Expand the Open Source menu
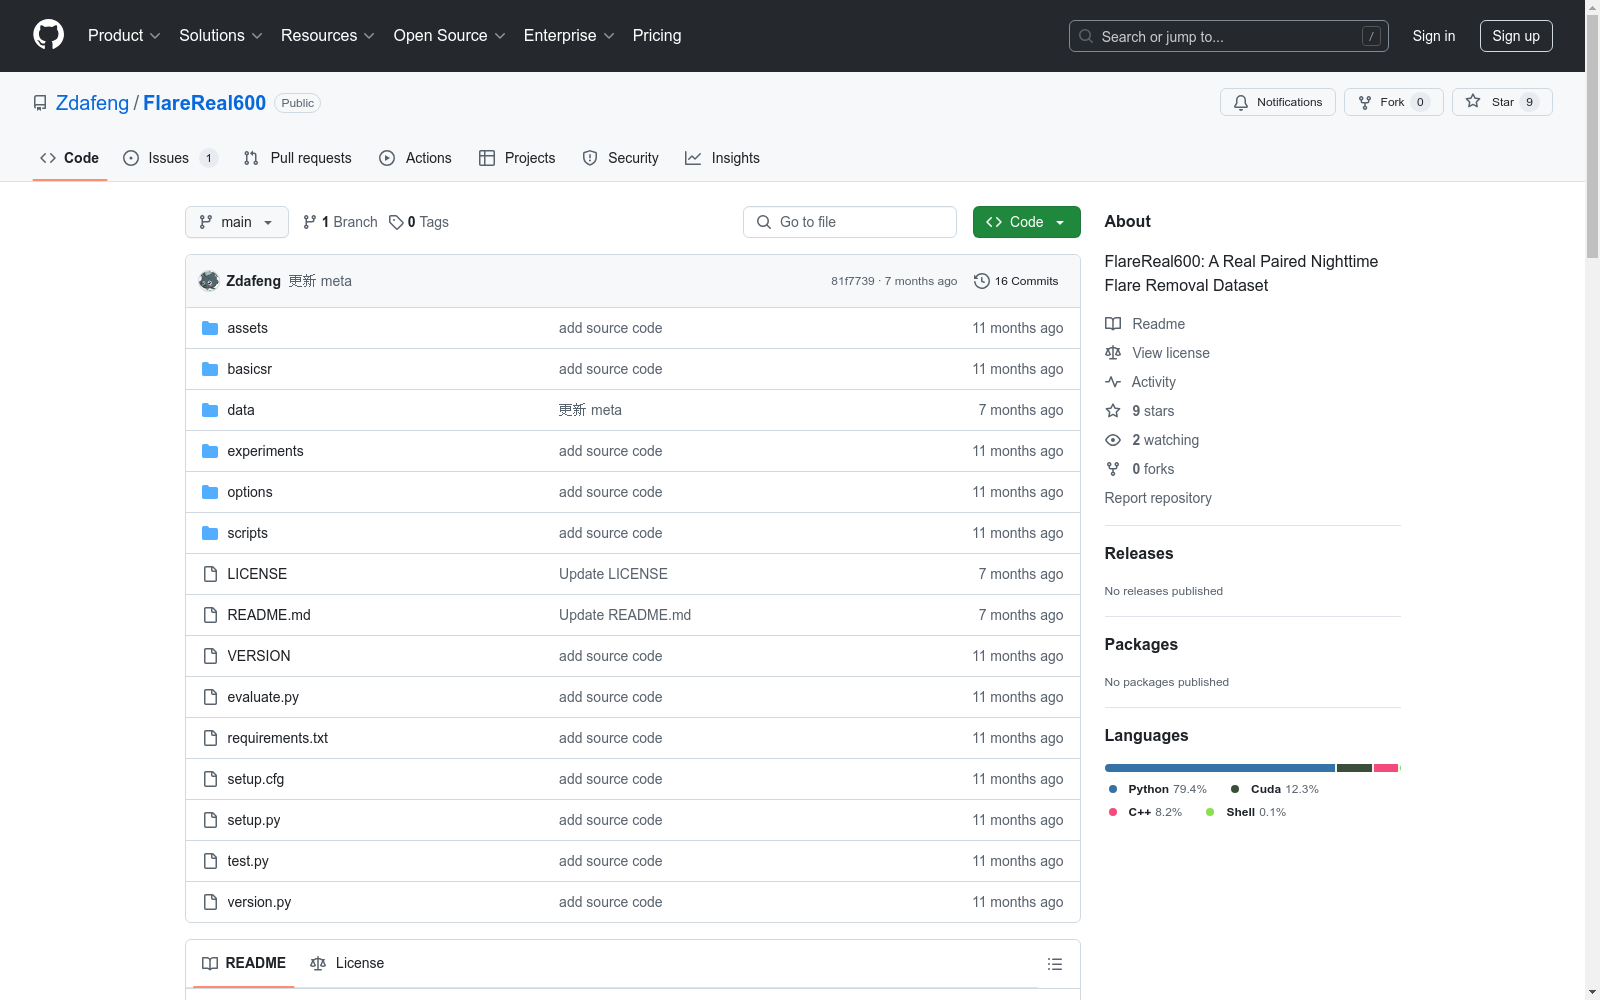Screen dimensions: 1600x1000 coord(450,36)
